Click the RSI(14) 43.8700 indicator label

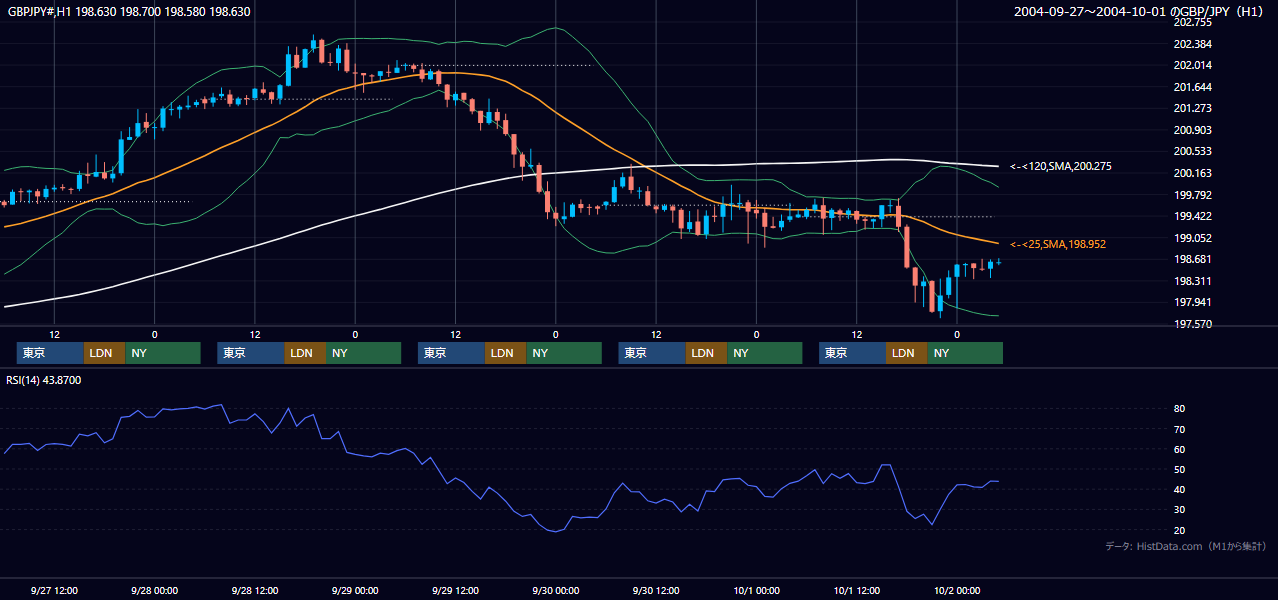tap(44, 380)
